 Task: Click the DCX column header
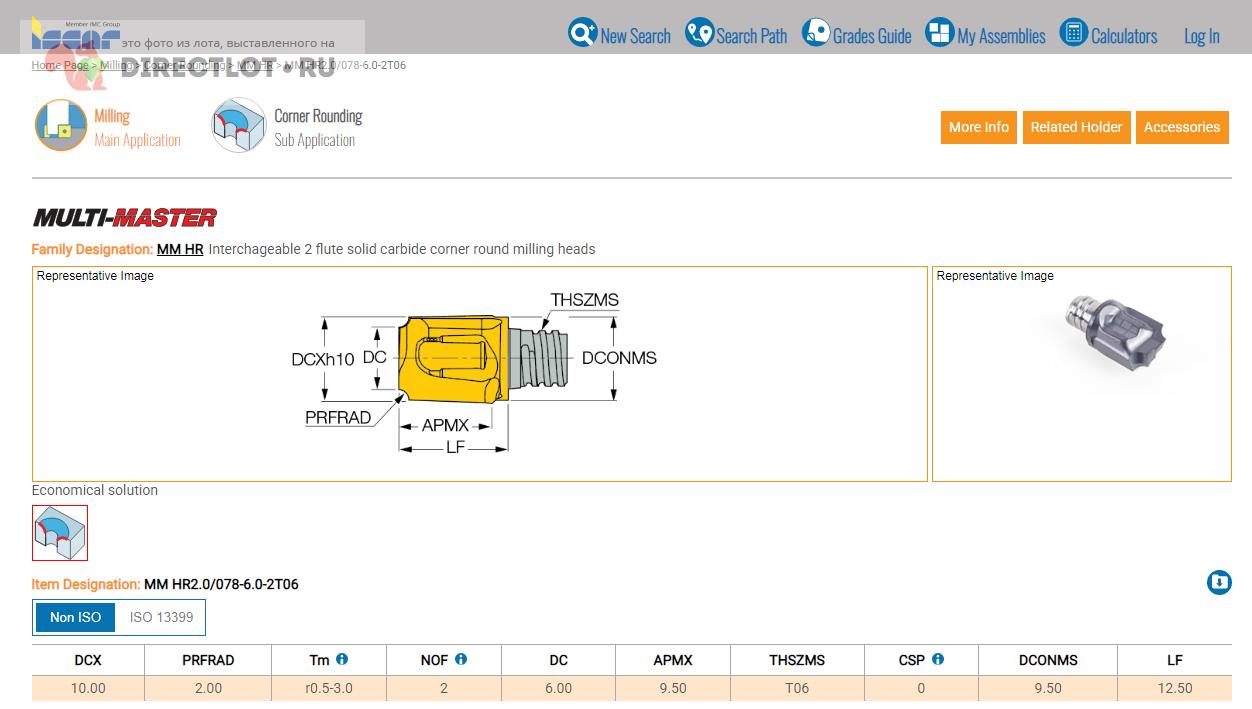coord(88,660)
